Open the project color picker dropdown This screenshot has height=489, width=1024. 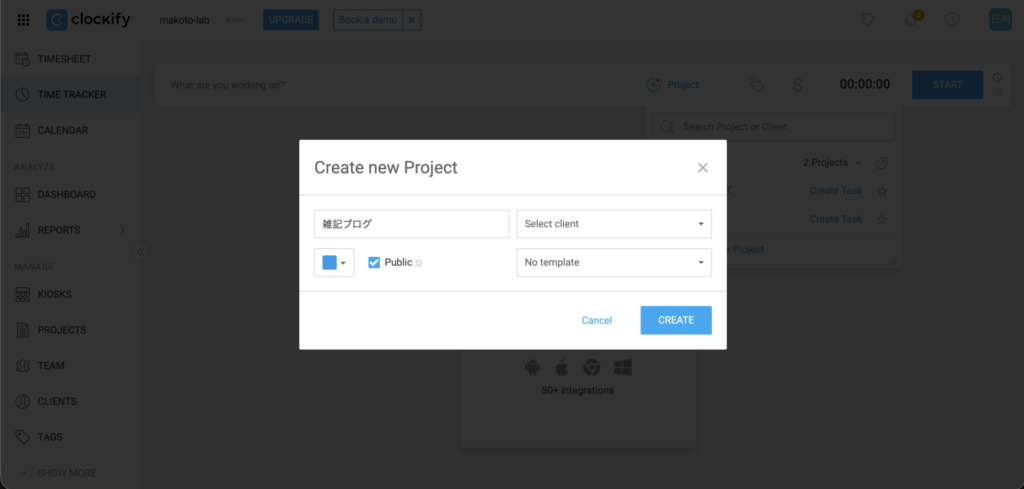point(334,263)
